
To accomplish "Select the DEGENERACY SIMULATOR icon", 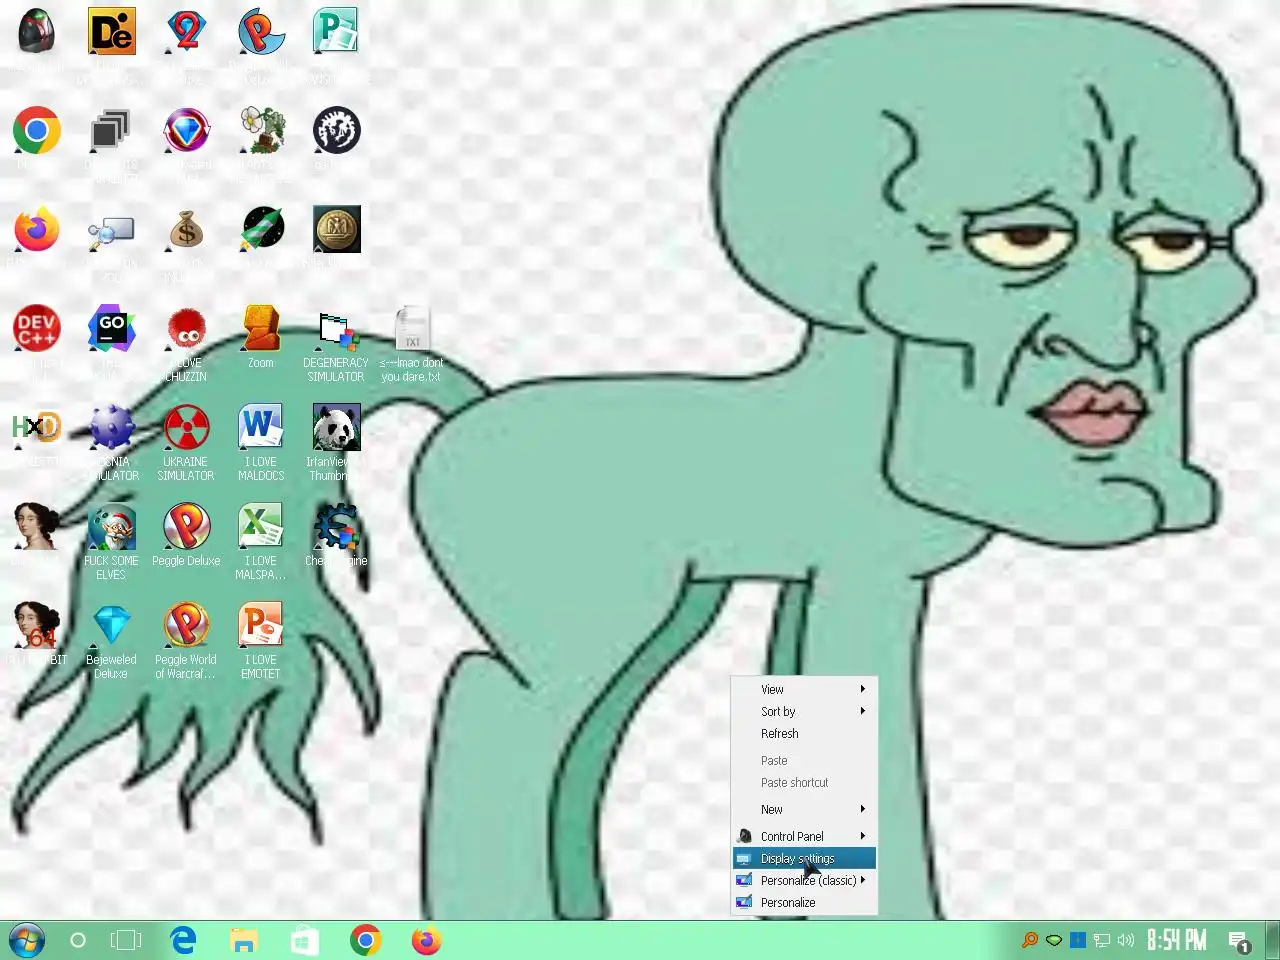I will tap(336, 329).
